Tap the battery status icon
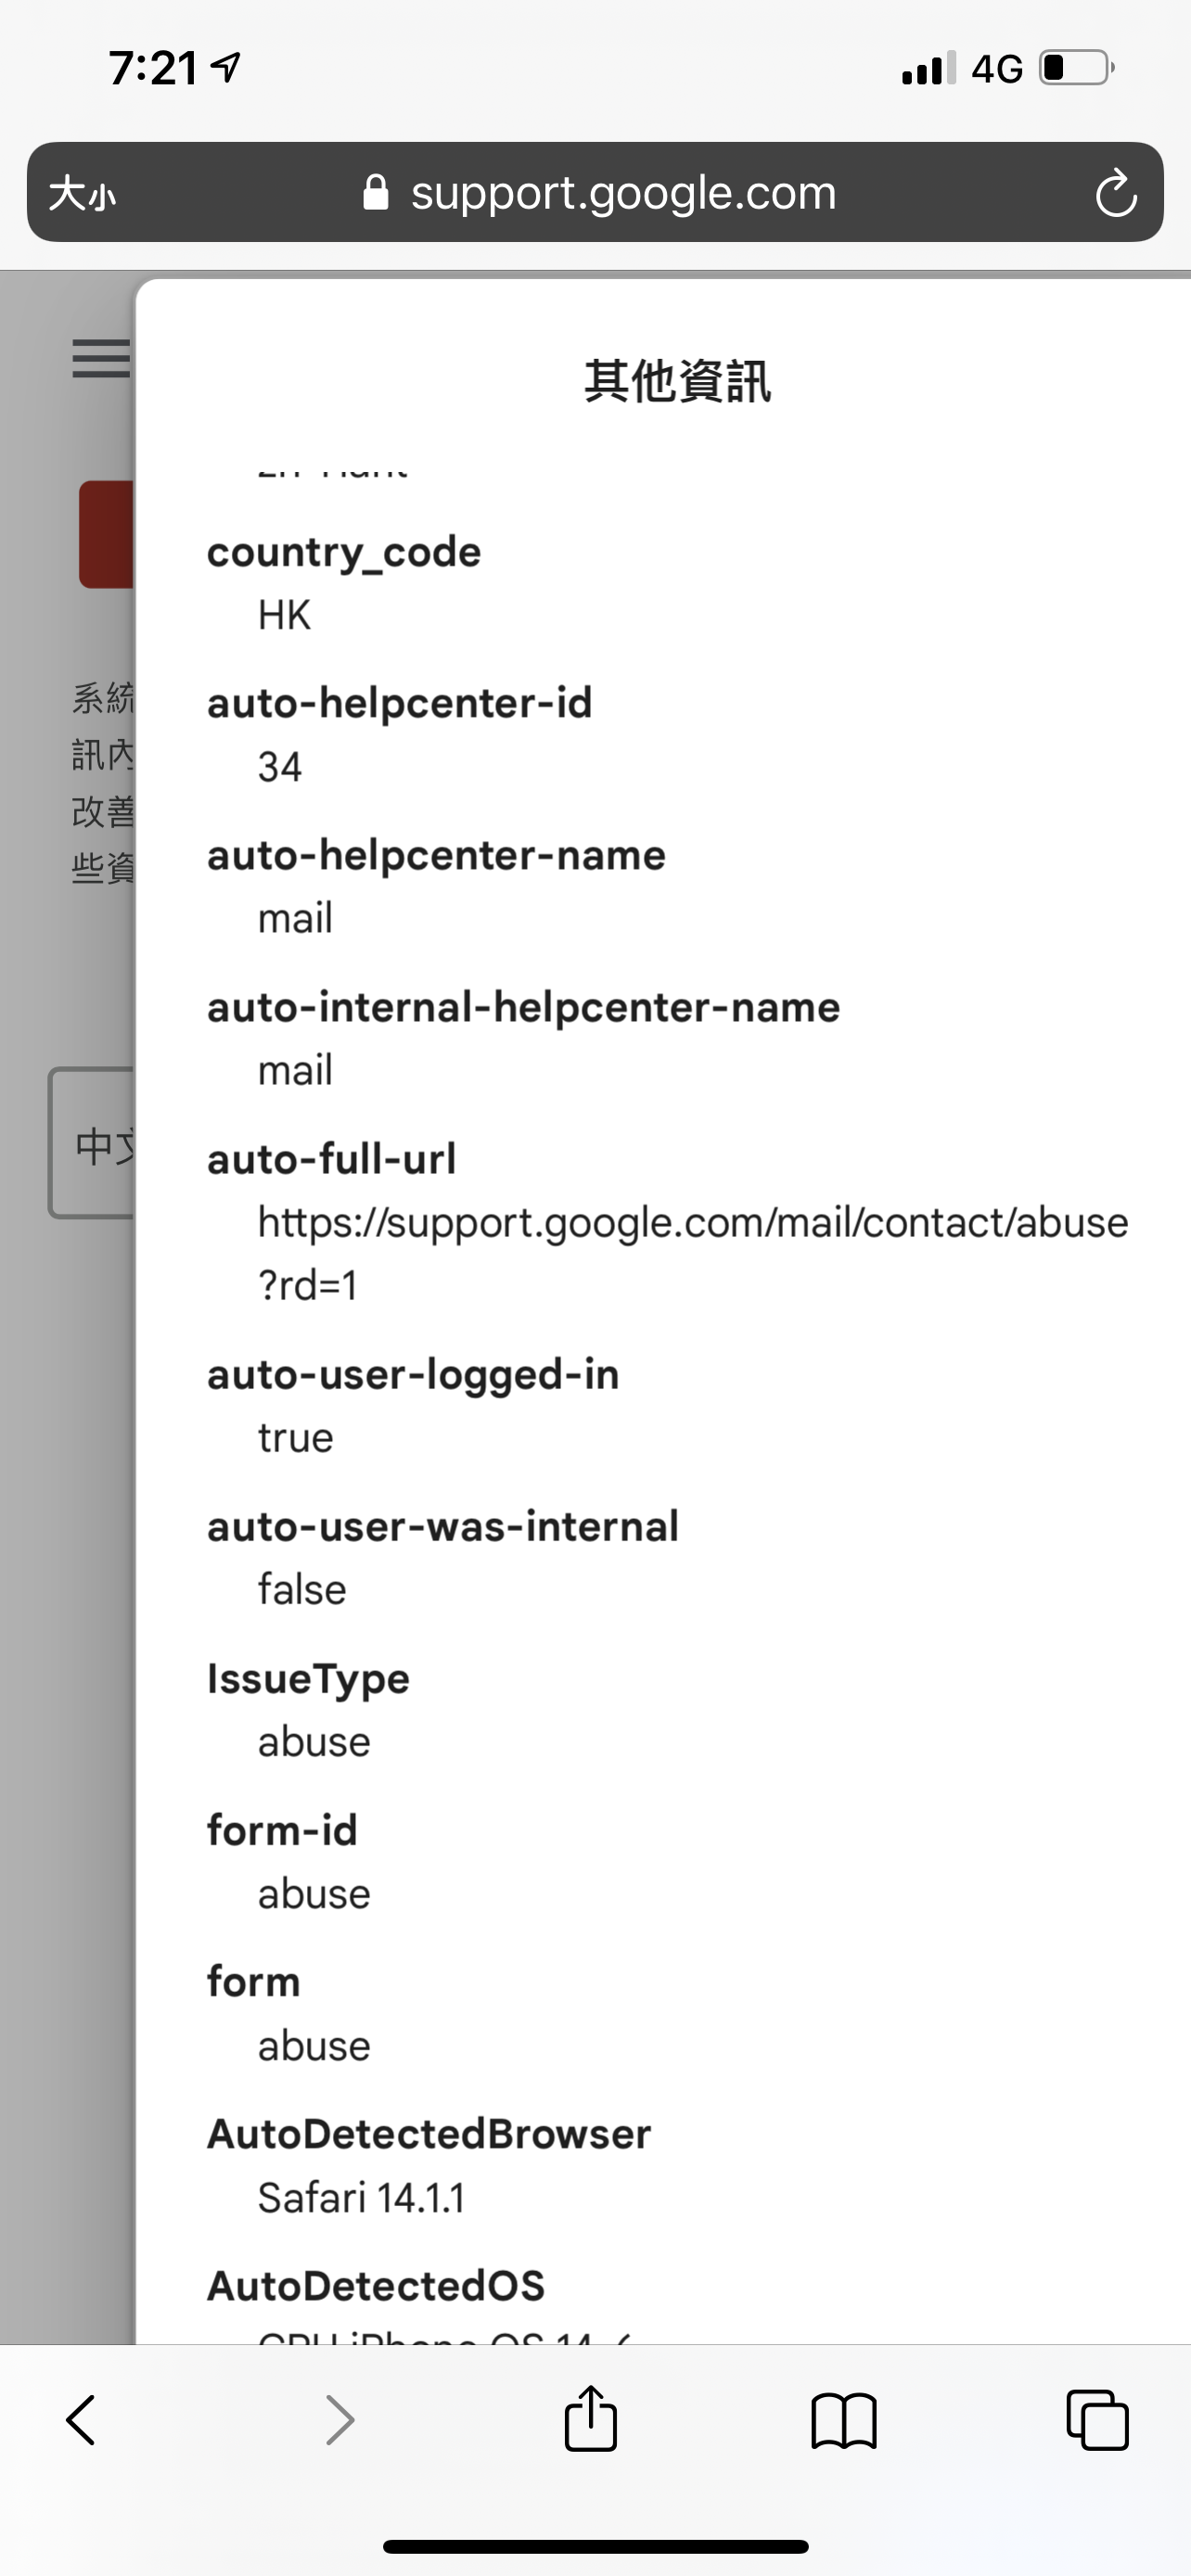Image resolution: width=1191 pixels, height=2576 pixels. [x=1076, y=68]
